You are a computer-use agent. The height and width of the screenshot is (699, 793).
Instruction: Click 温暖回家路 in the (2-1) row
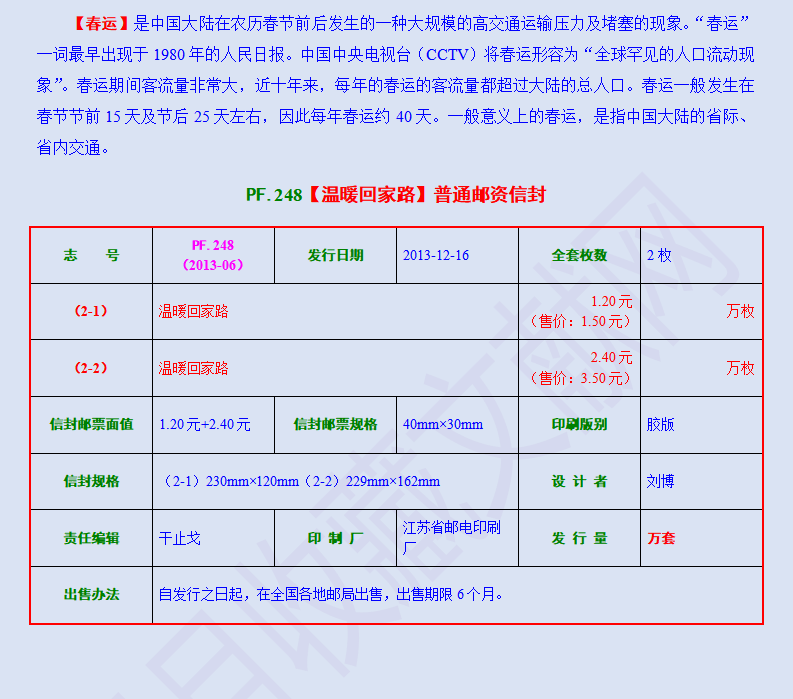193,311
